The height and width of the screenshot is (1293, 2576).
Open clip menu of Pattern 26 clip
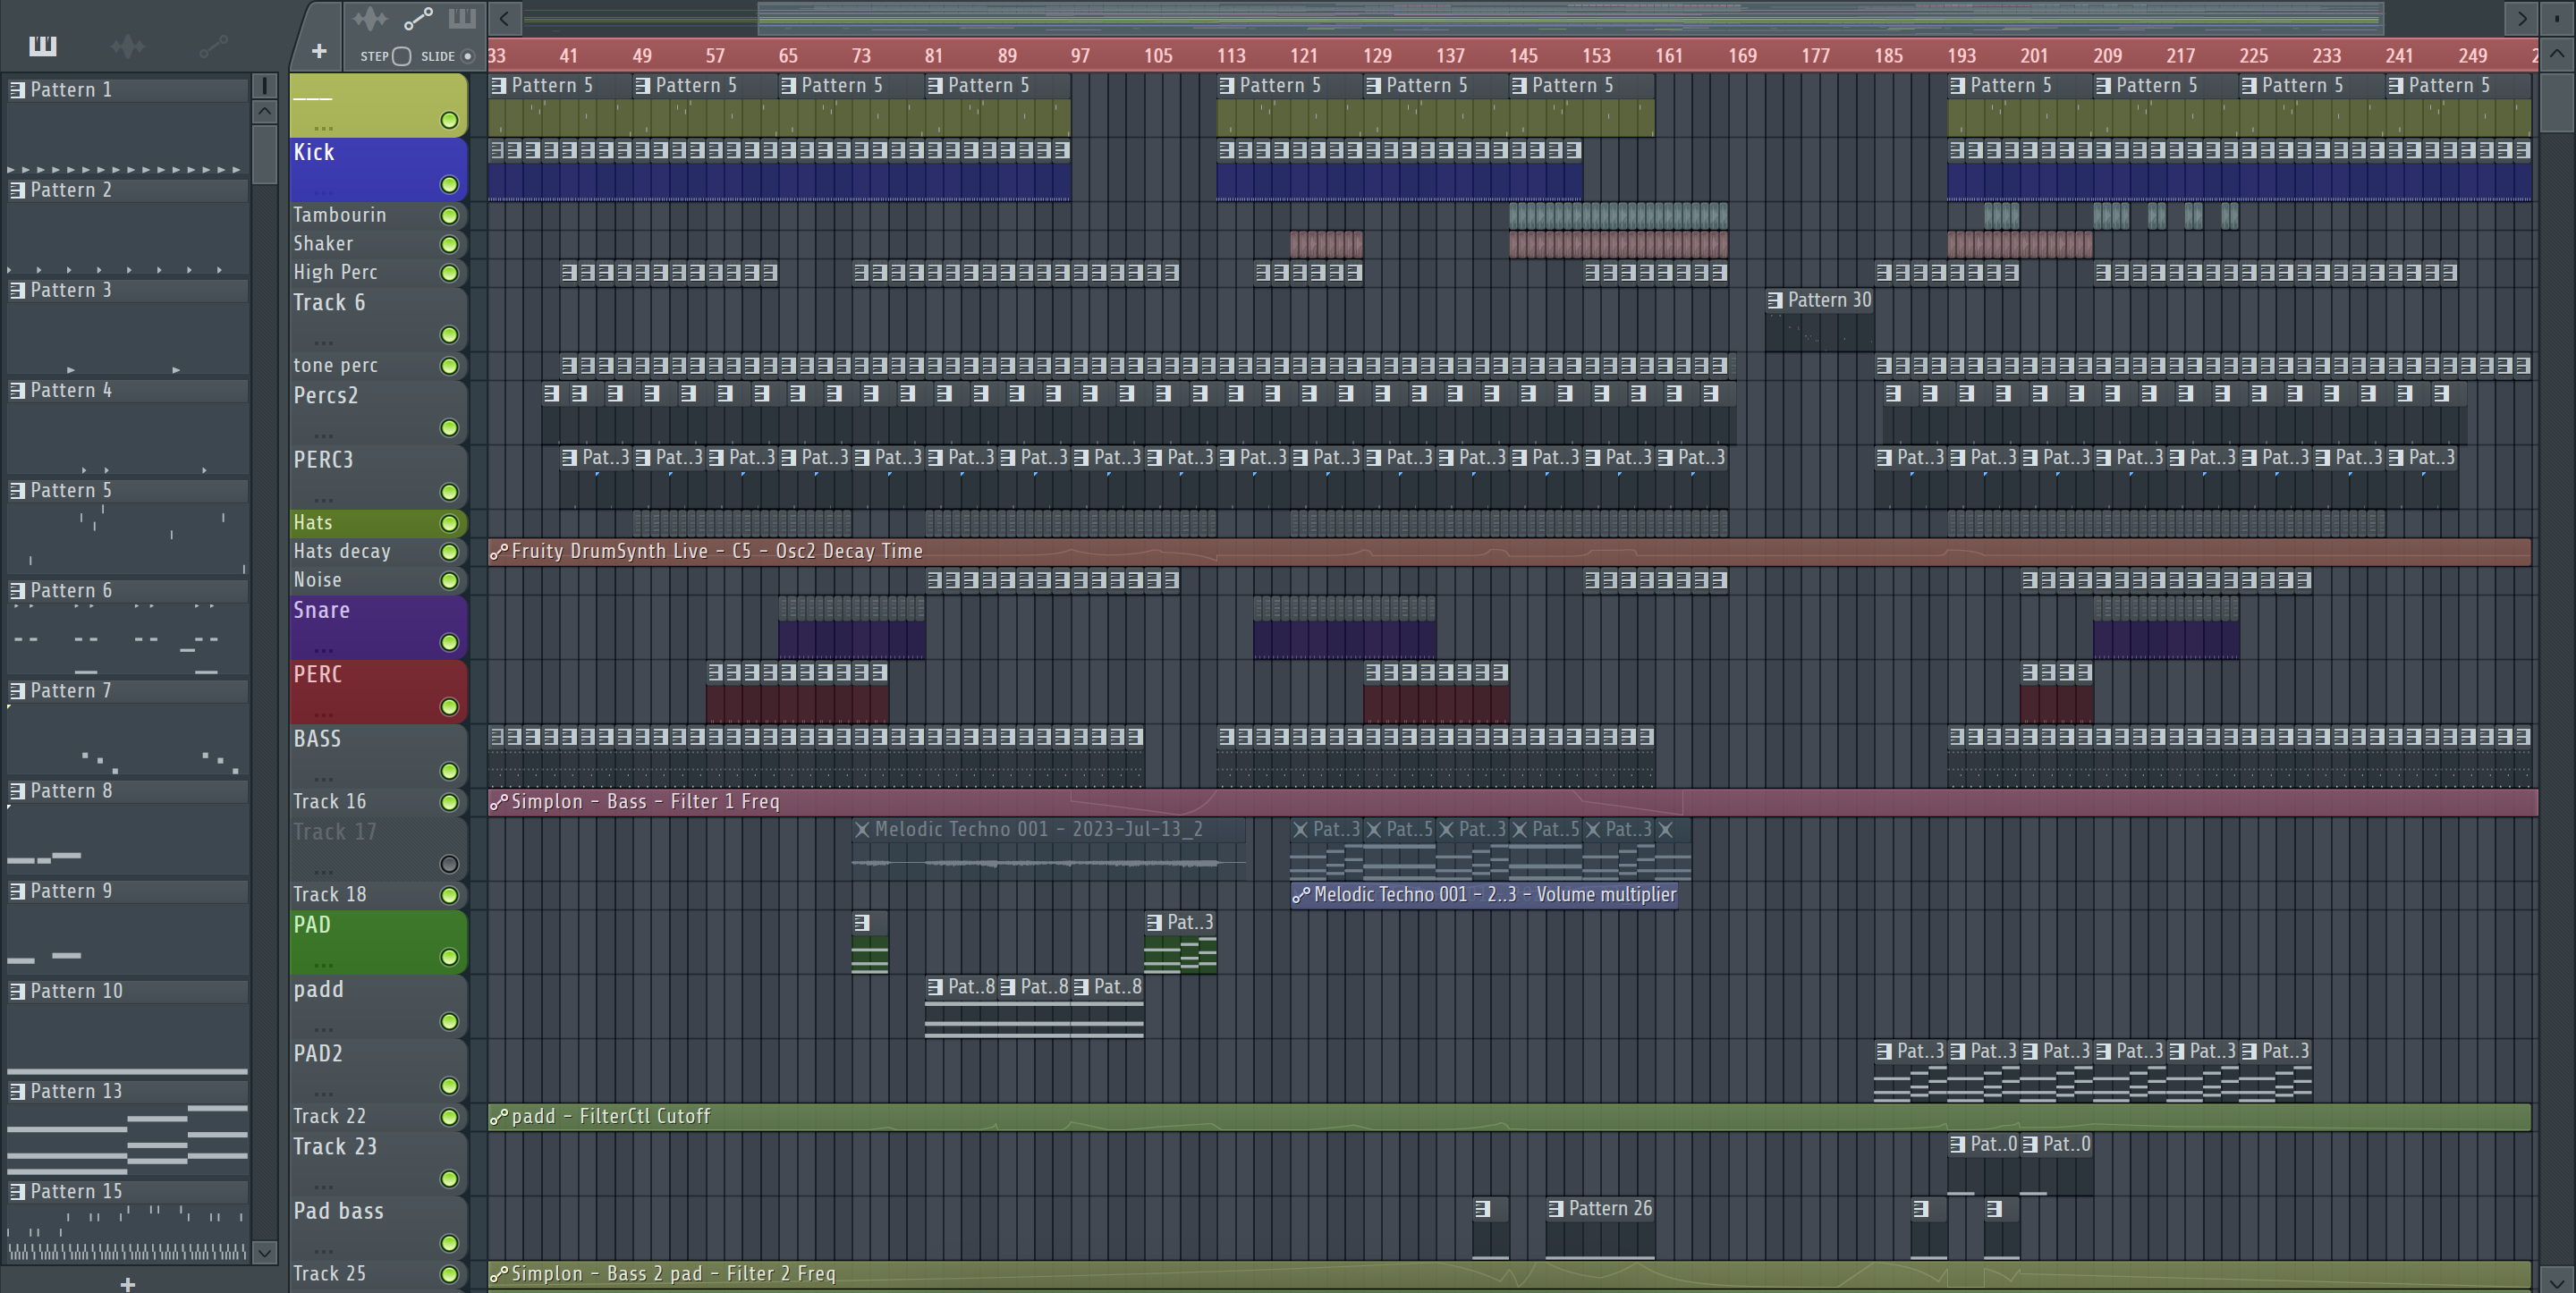pyautogui.click(x=1556, y=1209)
